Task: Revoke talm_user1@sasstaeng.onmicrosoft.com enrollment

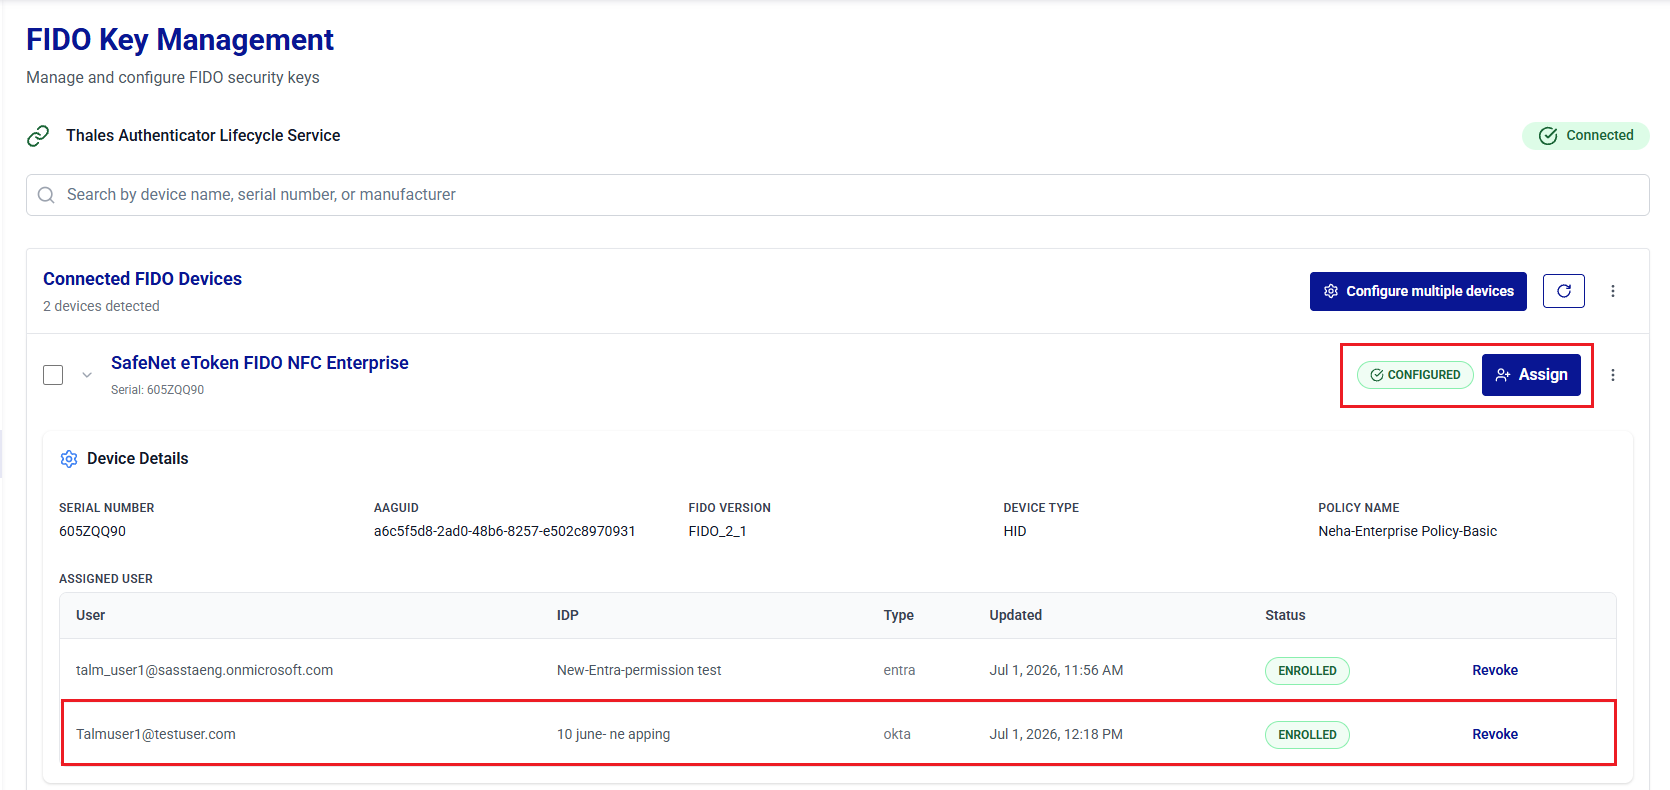Action: coord(1495,670)
